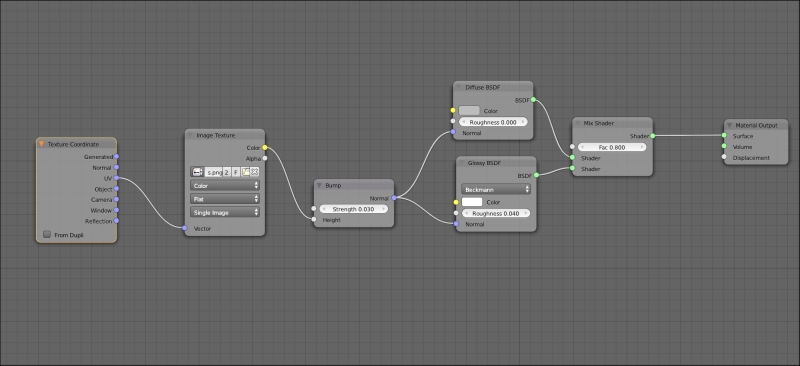Viewport: 800px width, 366px height.
Task: Click the open image folder icon in Image Texture
Action: (245, 172)
